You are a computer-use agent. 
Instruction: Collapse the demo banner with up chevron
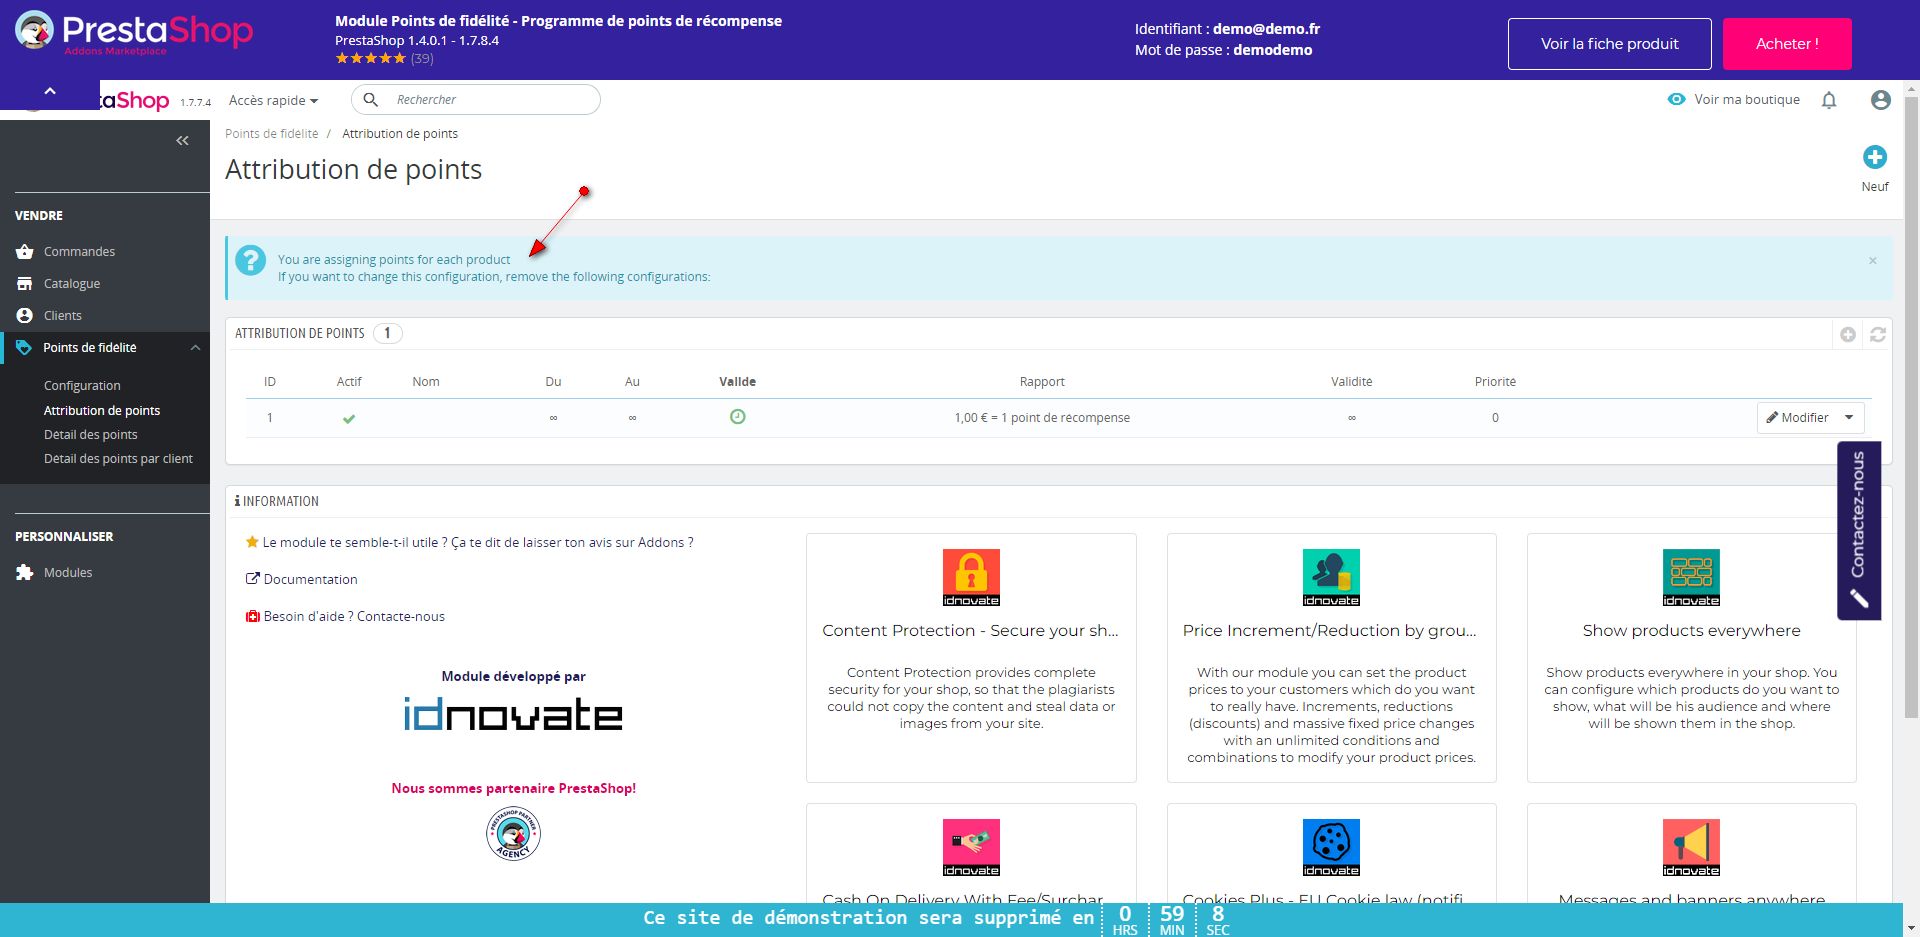point(50,92)
